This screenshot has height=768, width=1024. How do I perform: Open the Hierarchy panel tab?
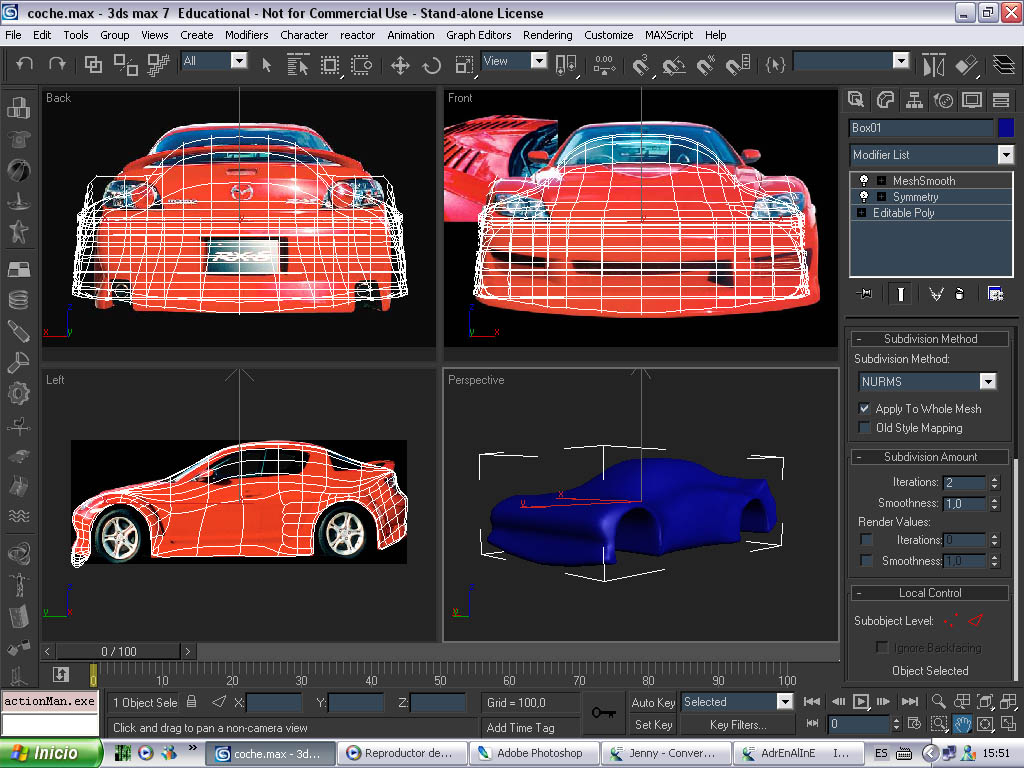click(914, 100)
